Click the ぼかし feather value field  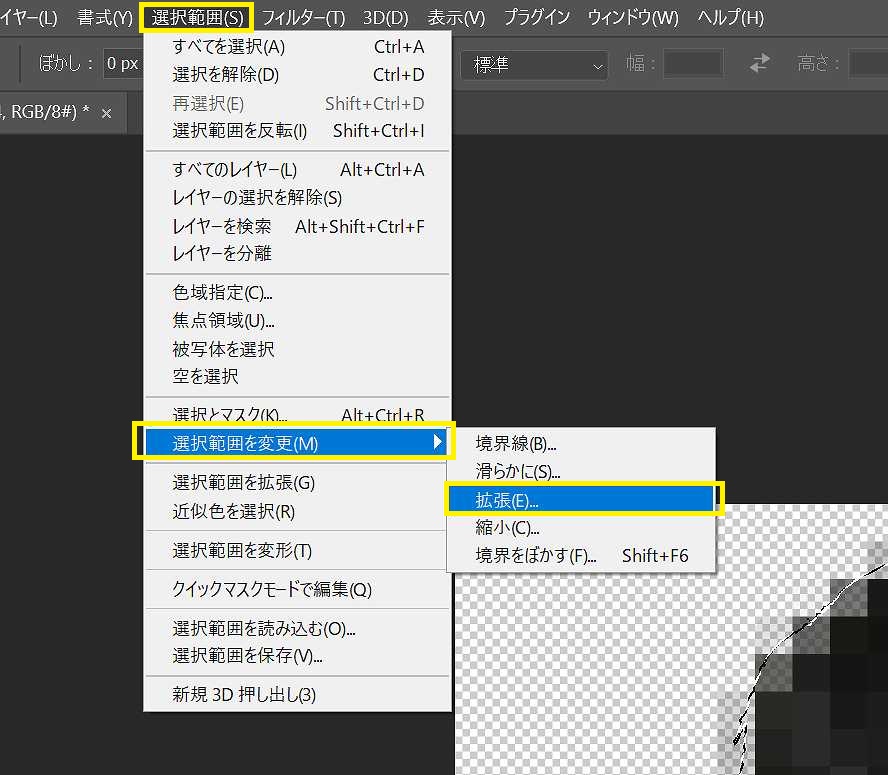(122, 63)
